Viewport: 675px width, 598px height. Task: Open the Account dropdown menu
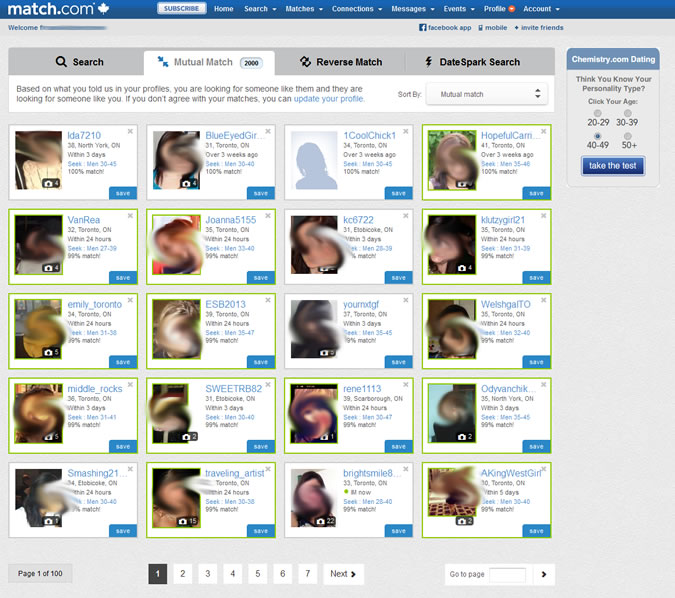(541, 9)
